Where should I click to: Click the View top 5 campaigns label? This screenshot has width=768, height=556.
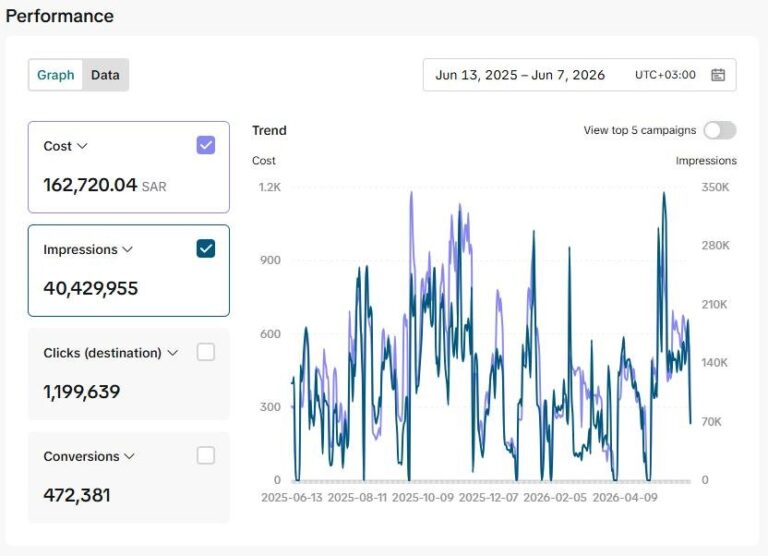tap(640, 130)
